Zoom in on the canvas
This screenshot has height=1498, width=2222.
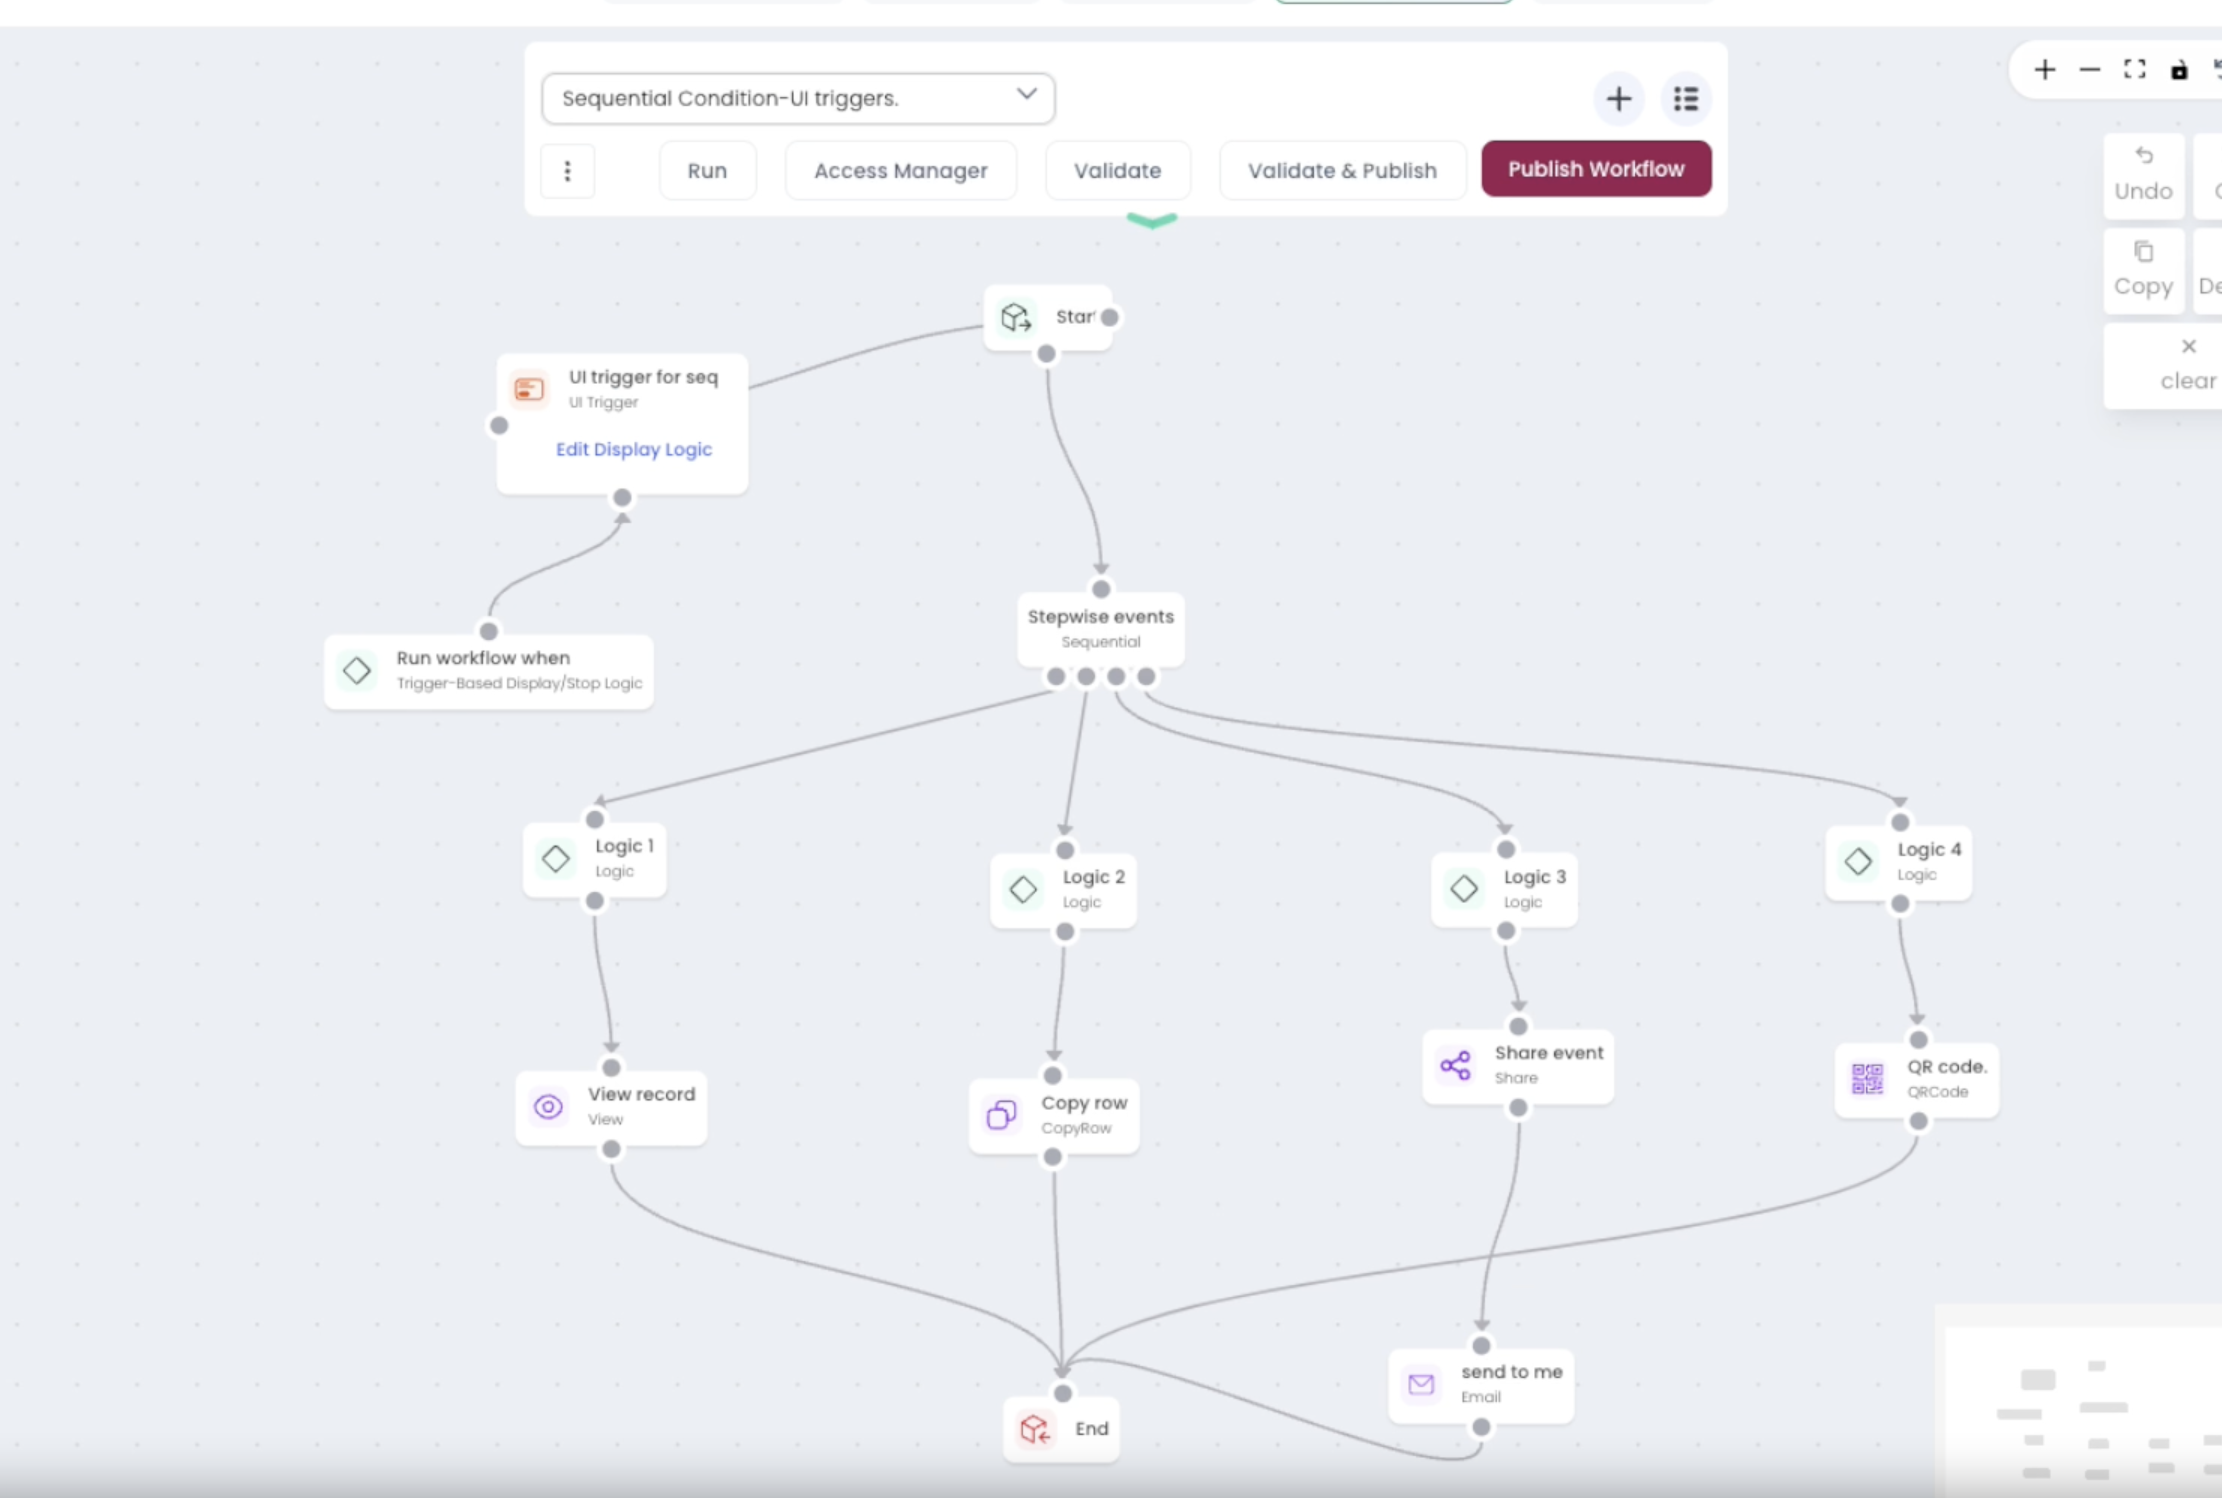[x=2045, y=70]
